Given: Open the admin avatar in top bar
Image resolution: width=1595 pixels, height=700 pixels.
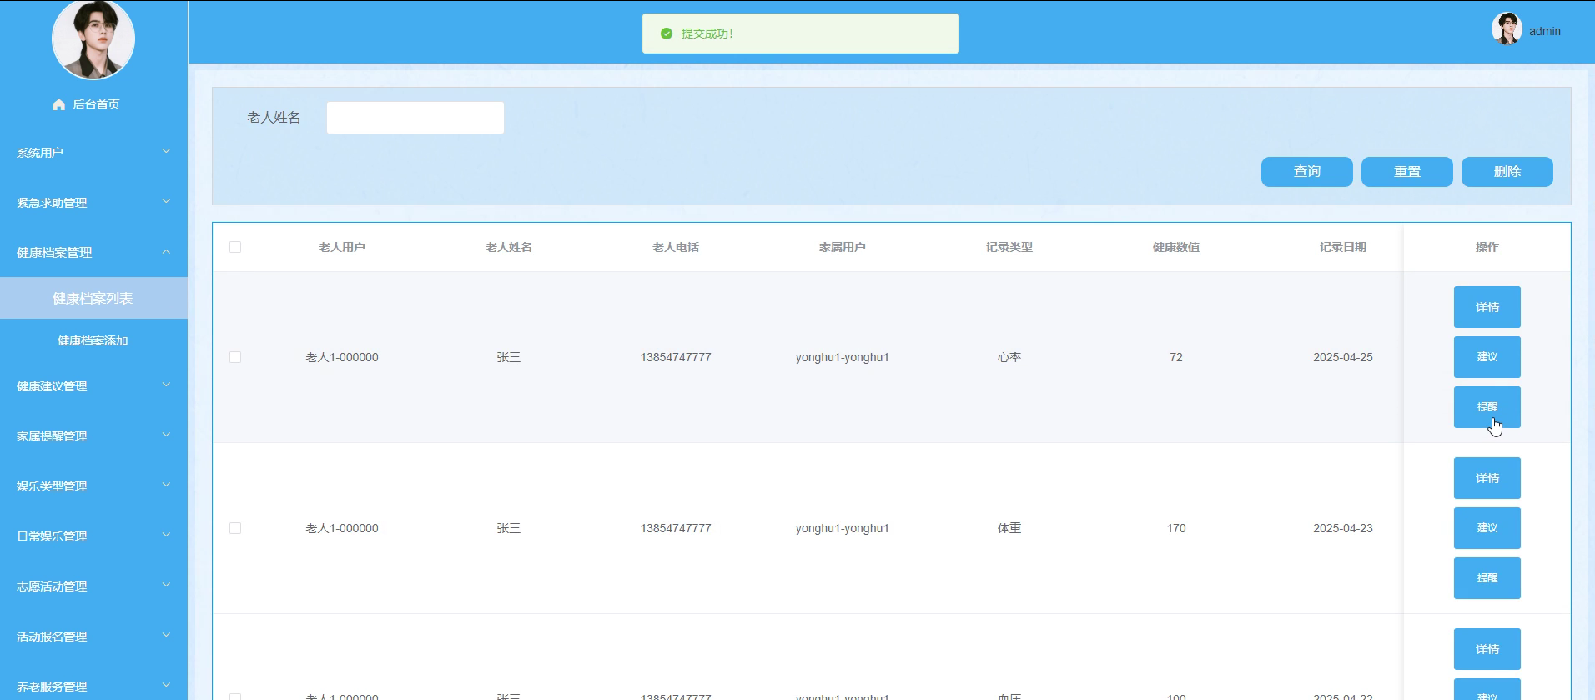Looking at the screenshot, I should click(x=1506, y=29).
